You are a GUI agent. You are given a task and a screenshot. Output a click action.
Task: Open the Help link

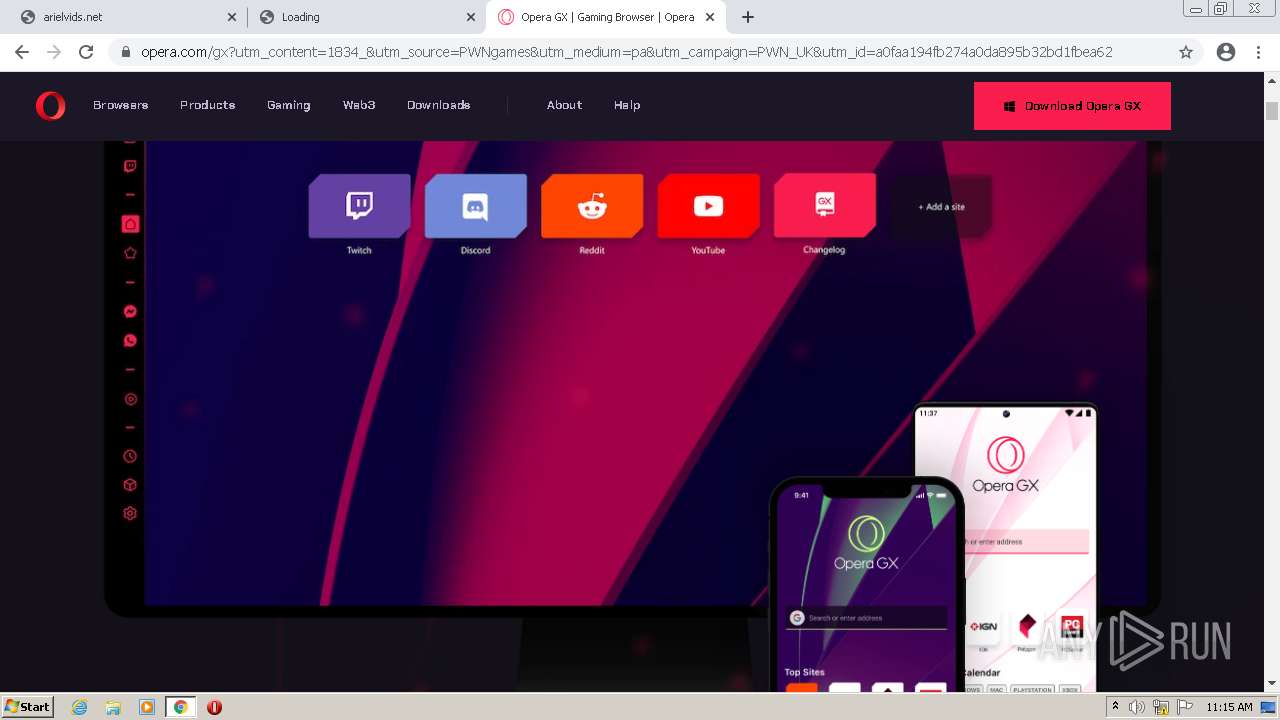point(627,105)
